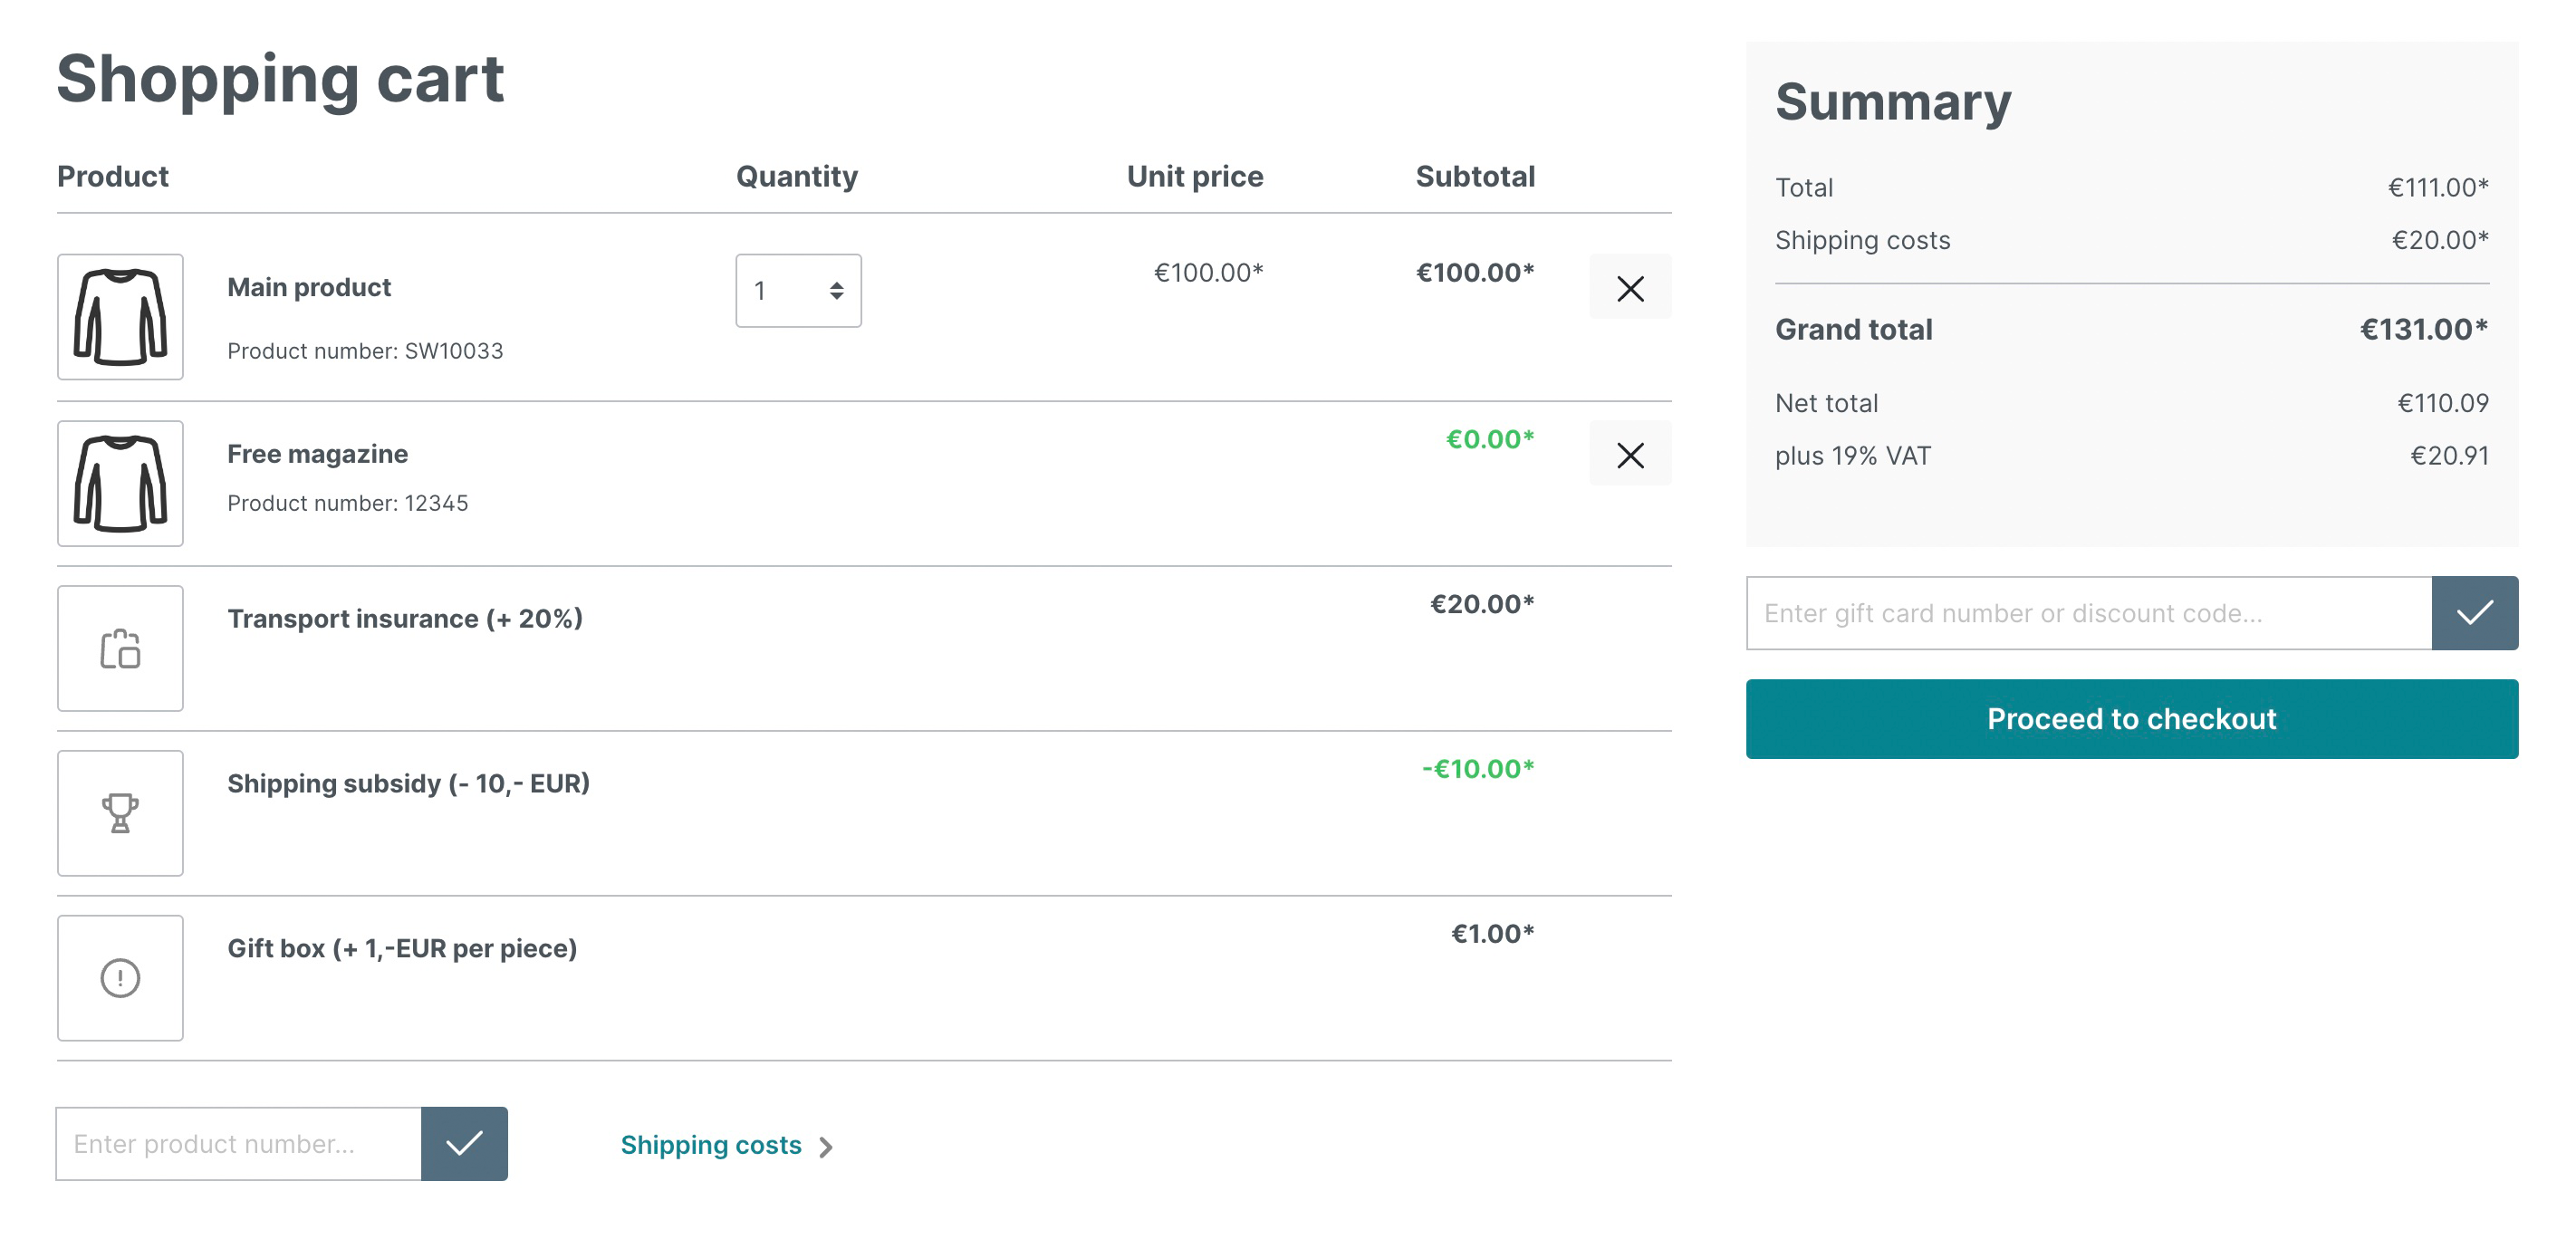Select the Gift box (+ 1,-EUR per piece) label
Viewport: 2576px width, 1239px height.
pos(402,949)
